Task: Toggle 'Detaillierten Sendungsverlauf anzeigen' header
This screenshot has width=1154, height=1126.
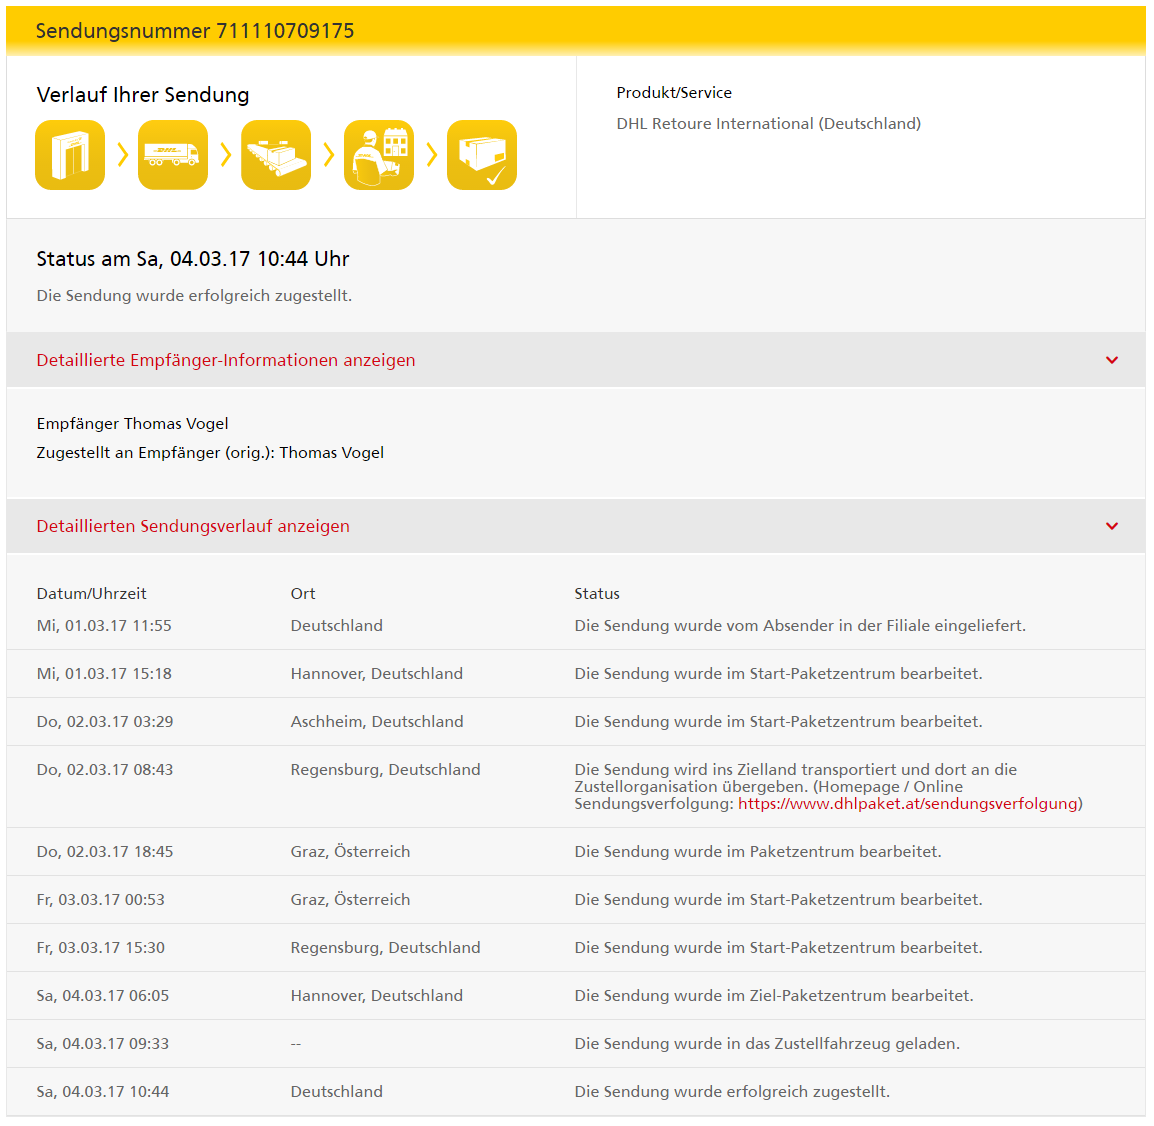Action: coord(576,526)
